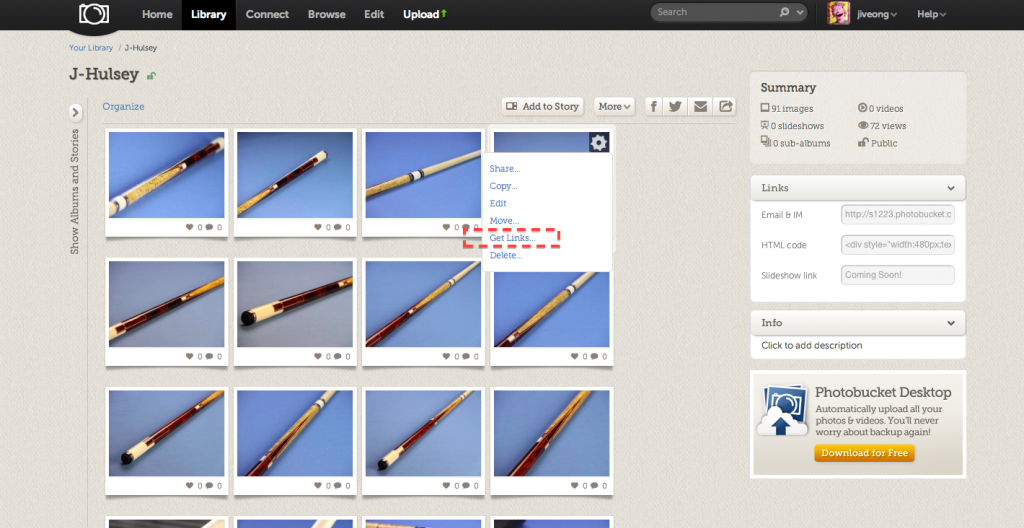Open the second photo in the top row
The image size is (1024, 528).
point(295,175)
